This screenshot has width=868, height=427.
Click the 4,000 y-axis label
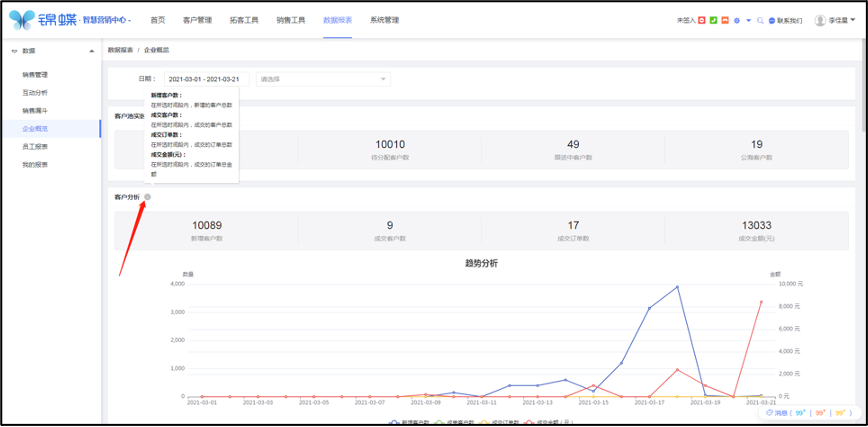click(178, 284)
